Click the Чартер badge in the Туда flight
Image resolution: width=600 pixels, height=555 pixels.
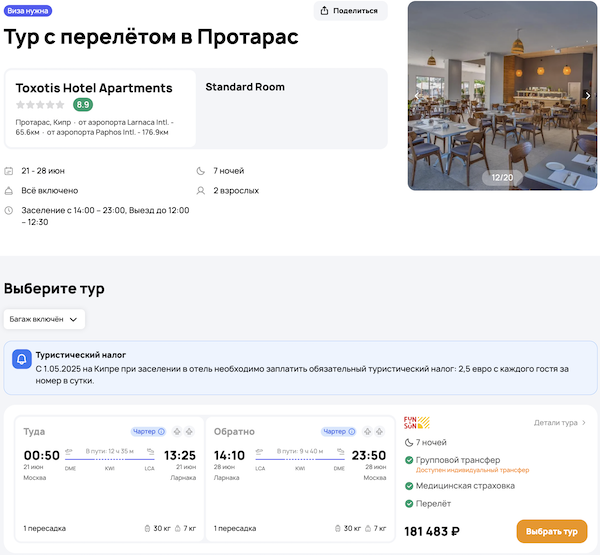[x=148, y=432]
